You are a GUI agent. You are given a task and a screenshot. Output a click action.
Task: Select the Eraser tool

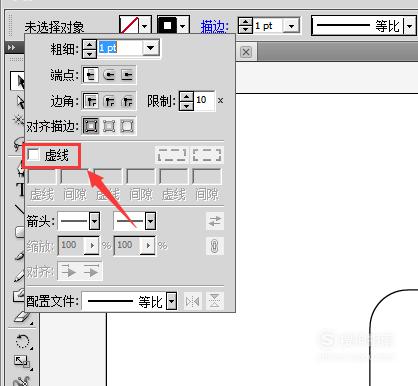click(x=23, y=317)
